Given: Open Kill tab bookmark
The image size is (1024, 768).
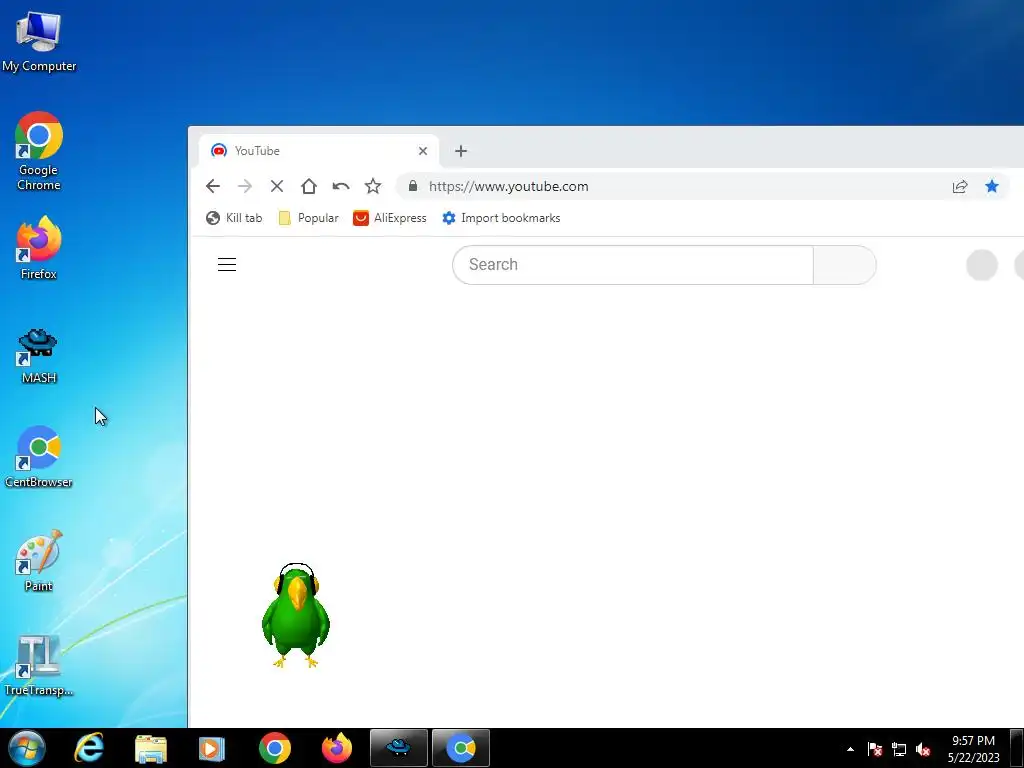Looking at the screenshot, I should pos(234,218).
